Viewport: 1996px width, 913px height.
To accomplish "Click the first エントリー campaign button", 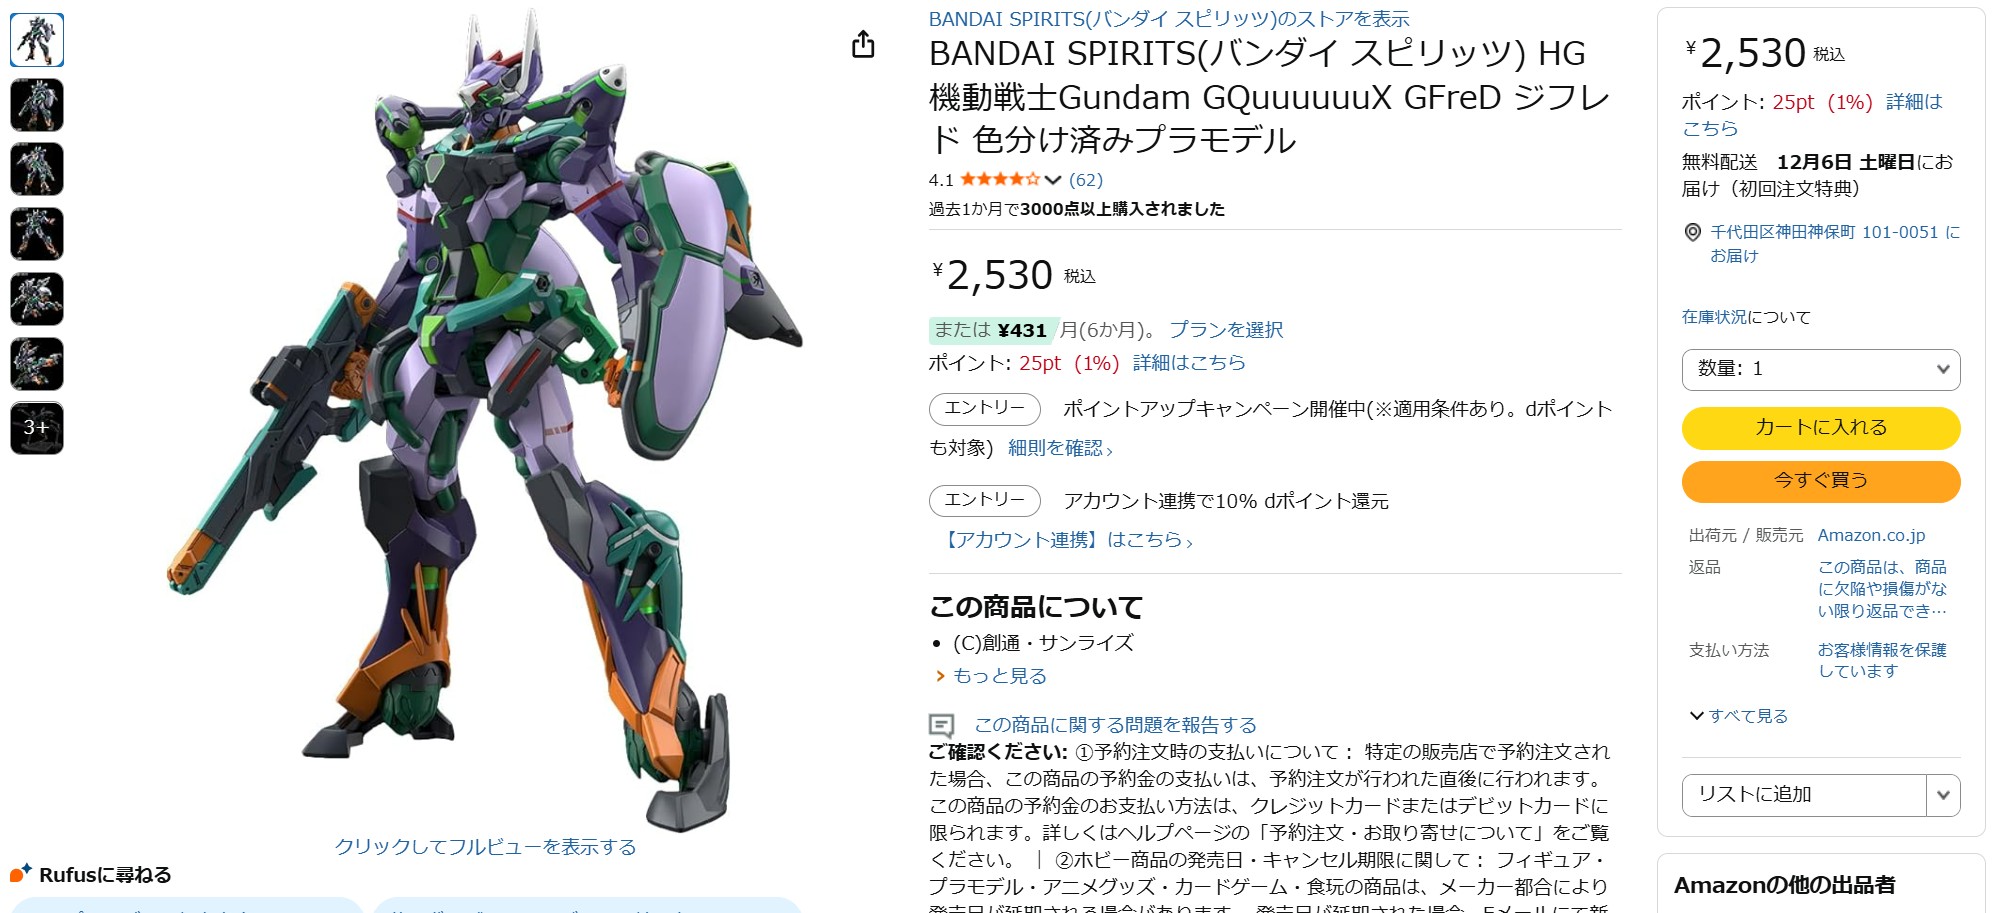I will [985, 409].
